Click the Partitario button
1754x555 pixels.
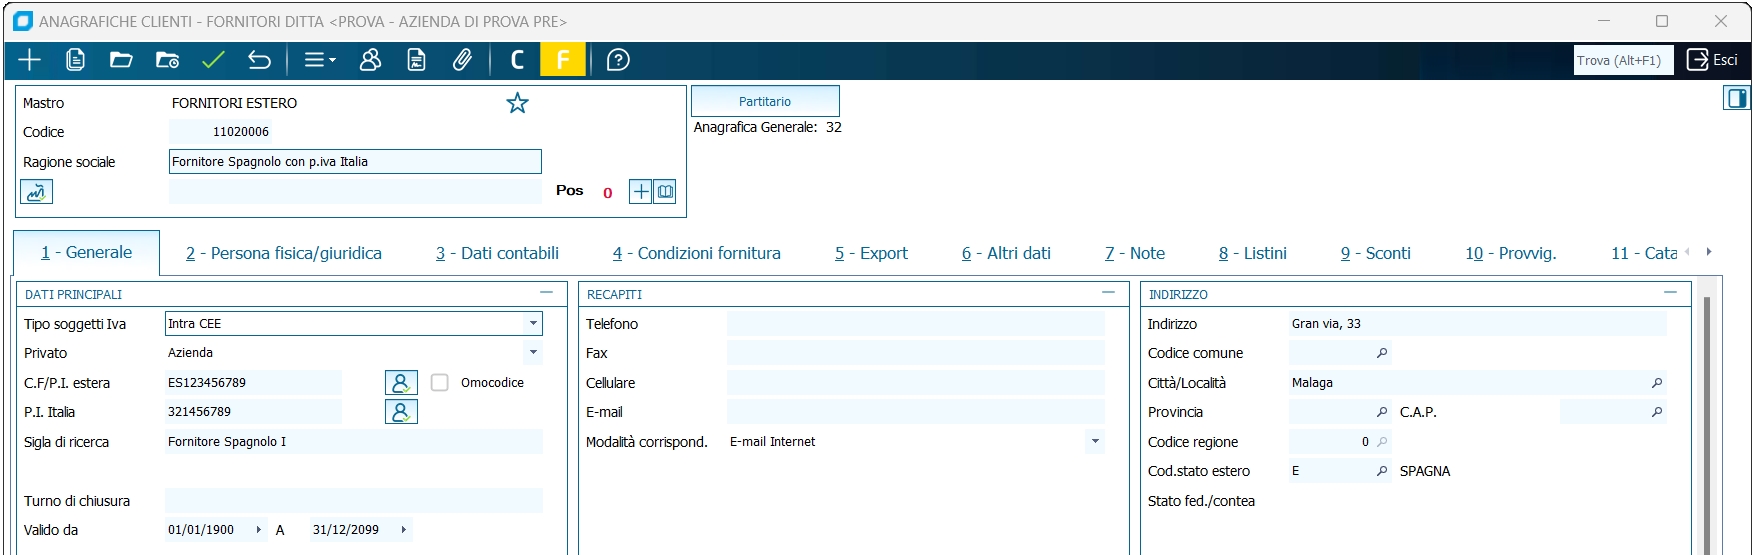tap(765, 101)
